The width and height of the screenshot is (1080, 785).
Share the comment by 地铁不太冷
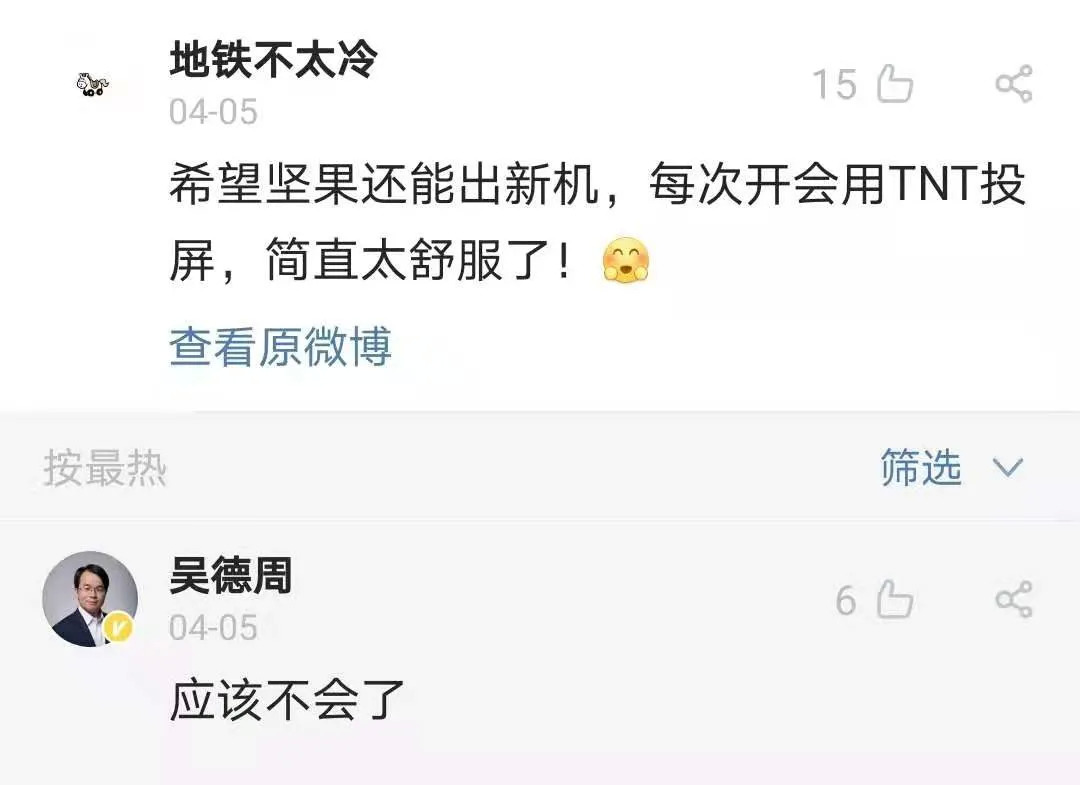(1014, 84)
